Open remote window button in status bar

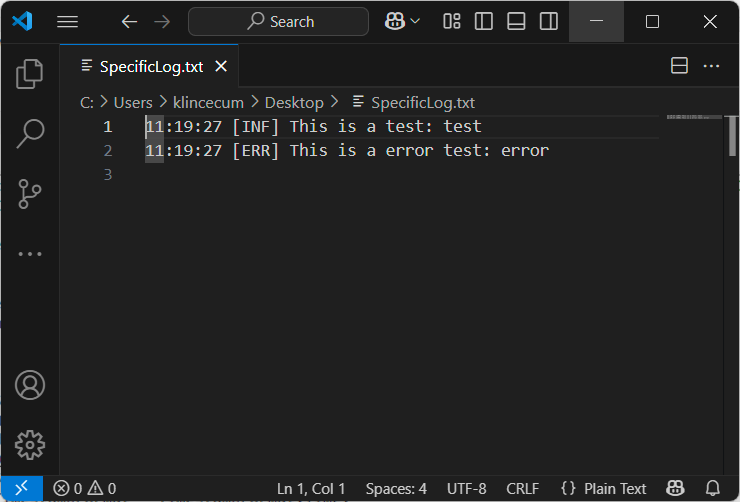click(21, 488)
